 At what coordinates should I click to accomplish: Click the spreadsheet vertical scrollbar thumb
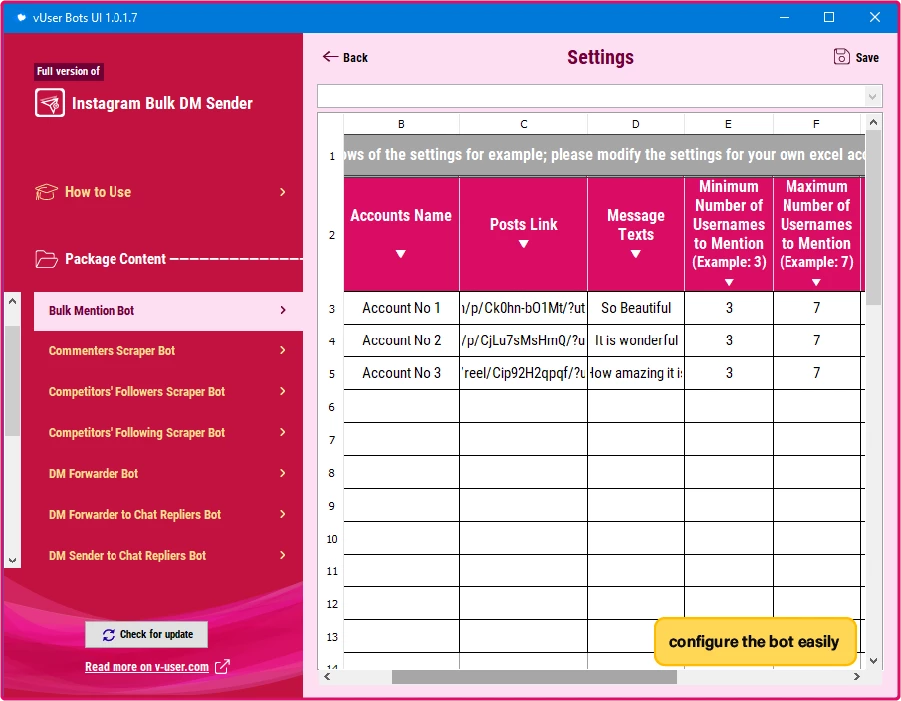[x=873, y=217]
